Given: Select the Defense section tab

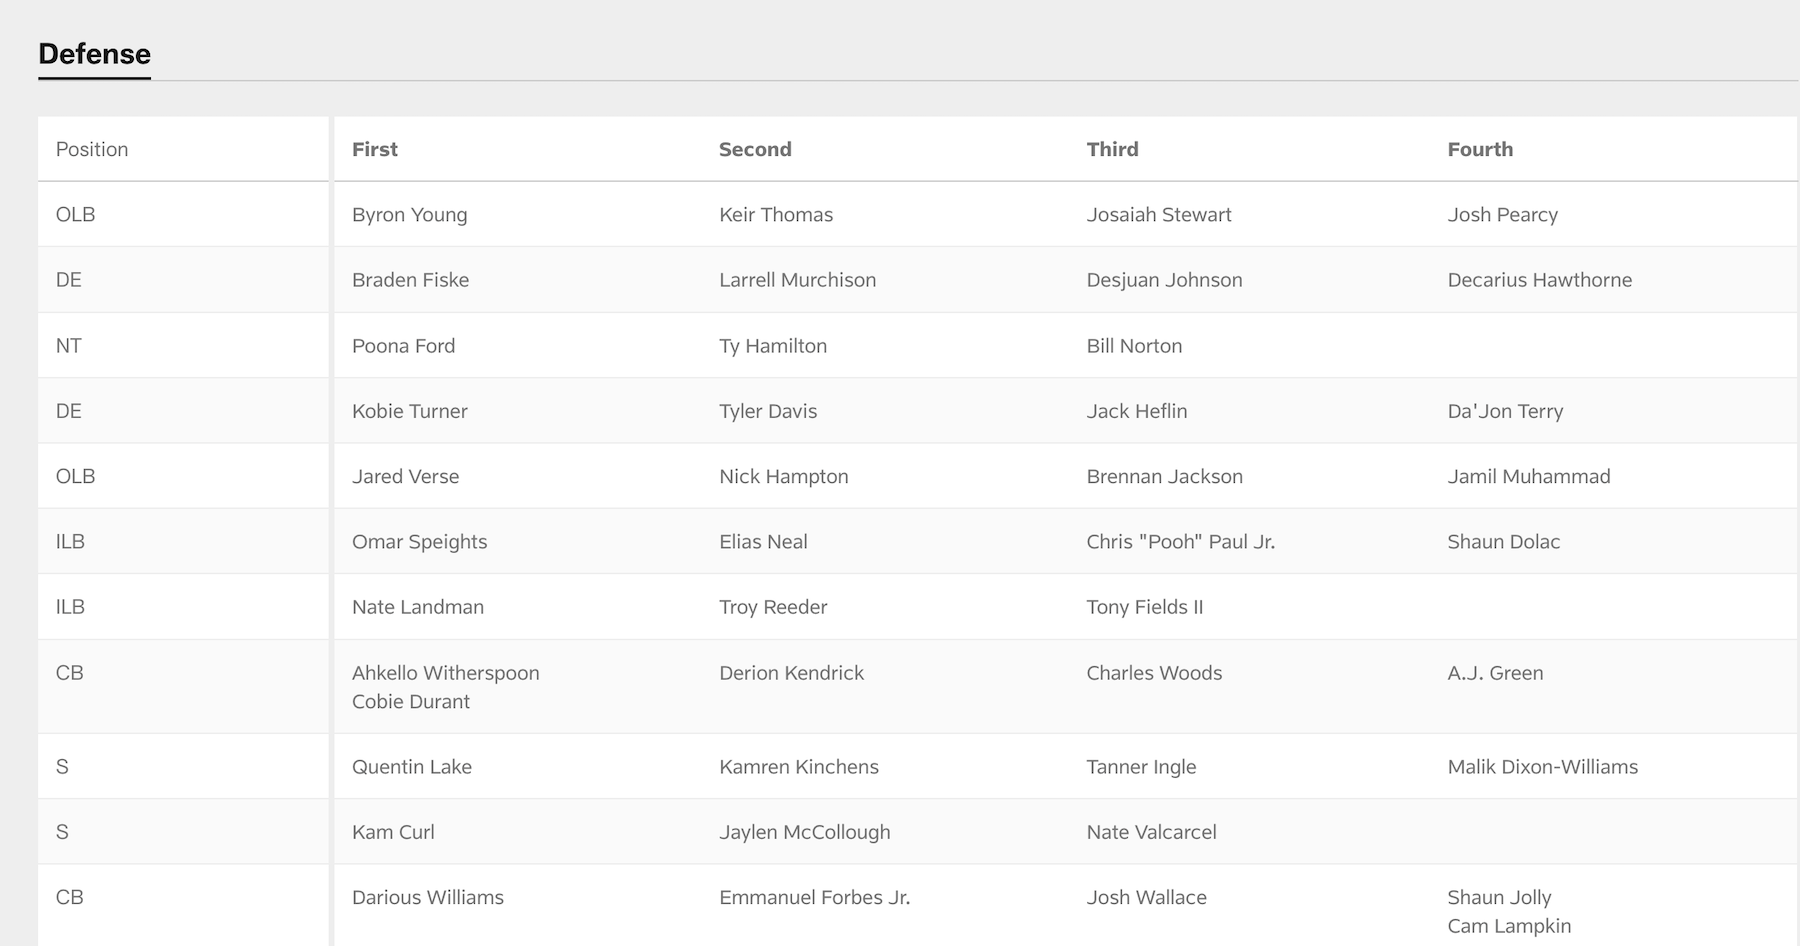Looking at the screenshot, I should 94,54.
